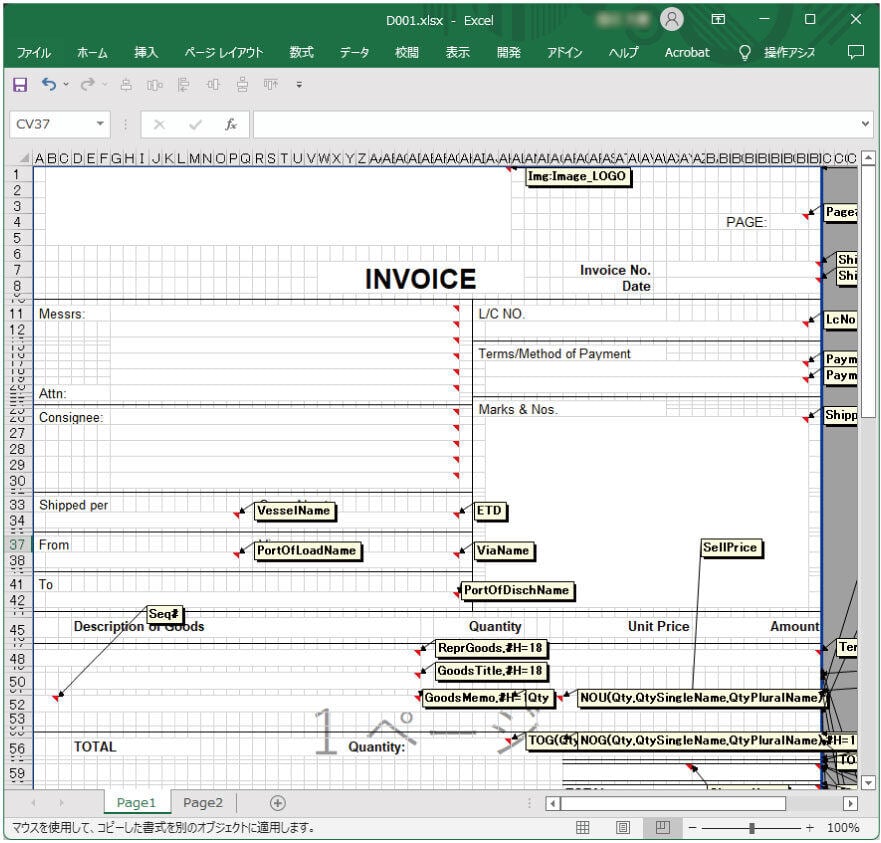Click the distribute horizontally icon

point(155,85)
